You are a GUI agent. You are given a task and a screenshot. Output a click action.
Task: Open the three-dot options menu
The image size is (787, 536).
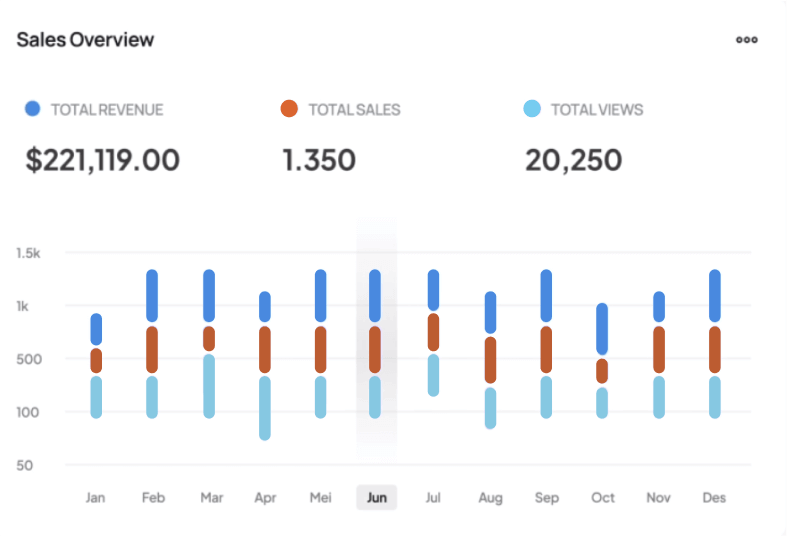click(x=746, y=40)
